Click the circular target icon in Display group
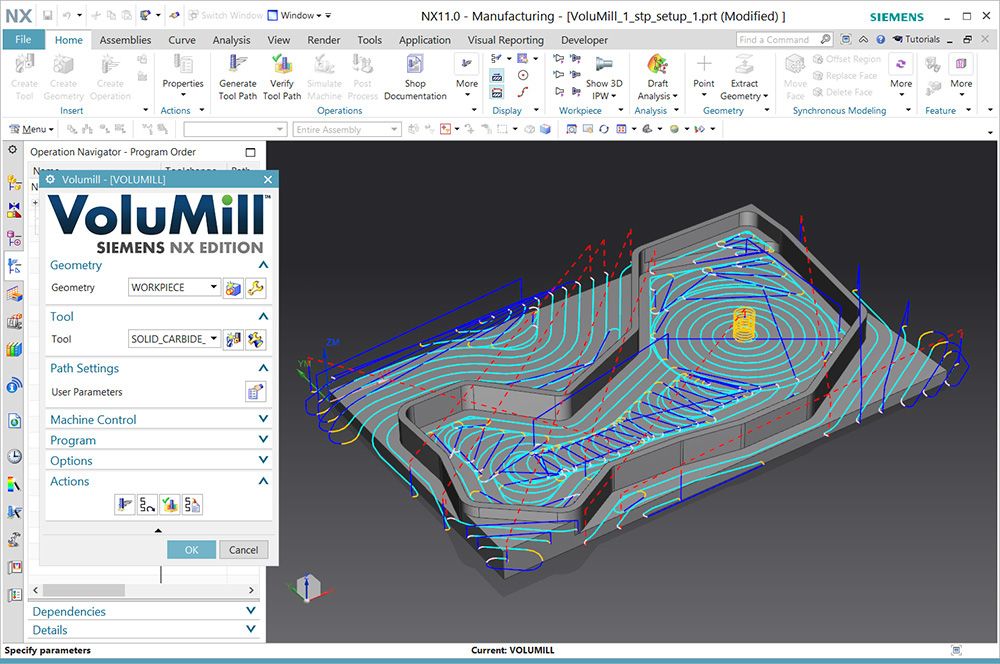This screenshot has height=664, width=1000. [523, 75]
